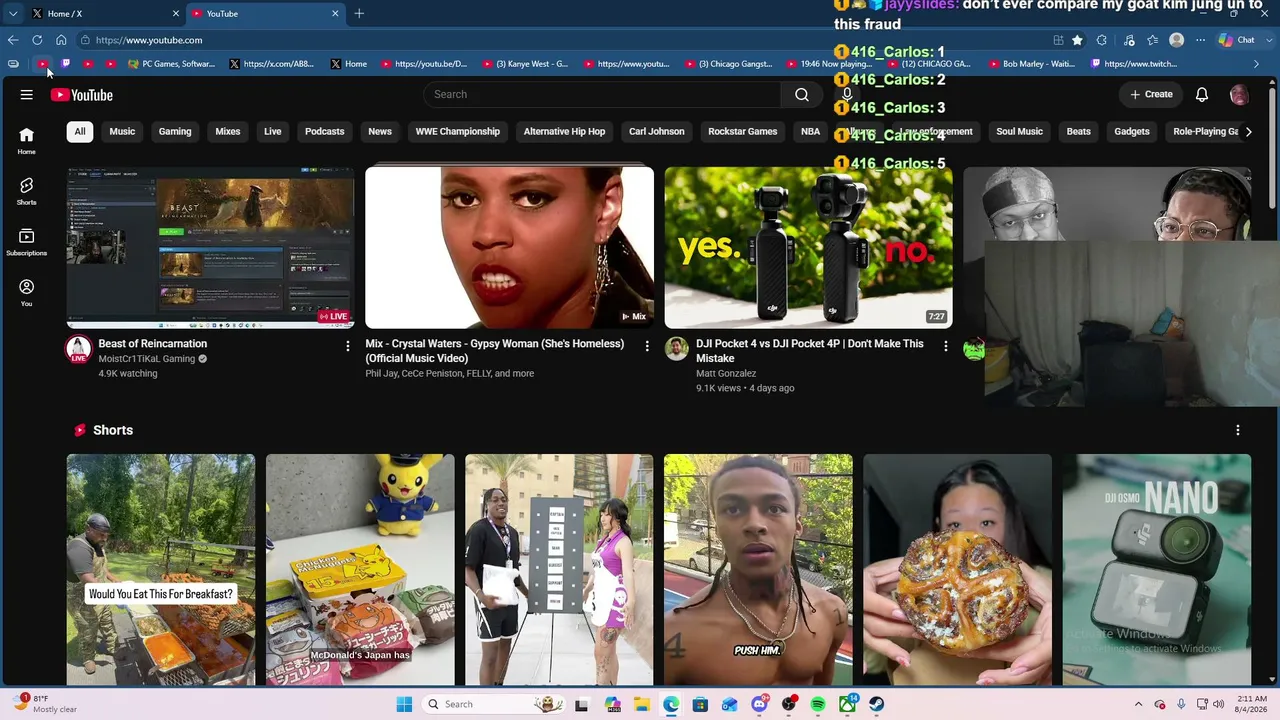Viewport: 1280px width, 720px height.
Task: Select the Mixes filter chip
Action: (x=228, y=131)
